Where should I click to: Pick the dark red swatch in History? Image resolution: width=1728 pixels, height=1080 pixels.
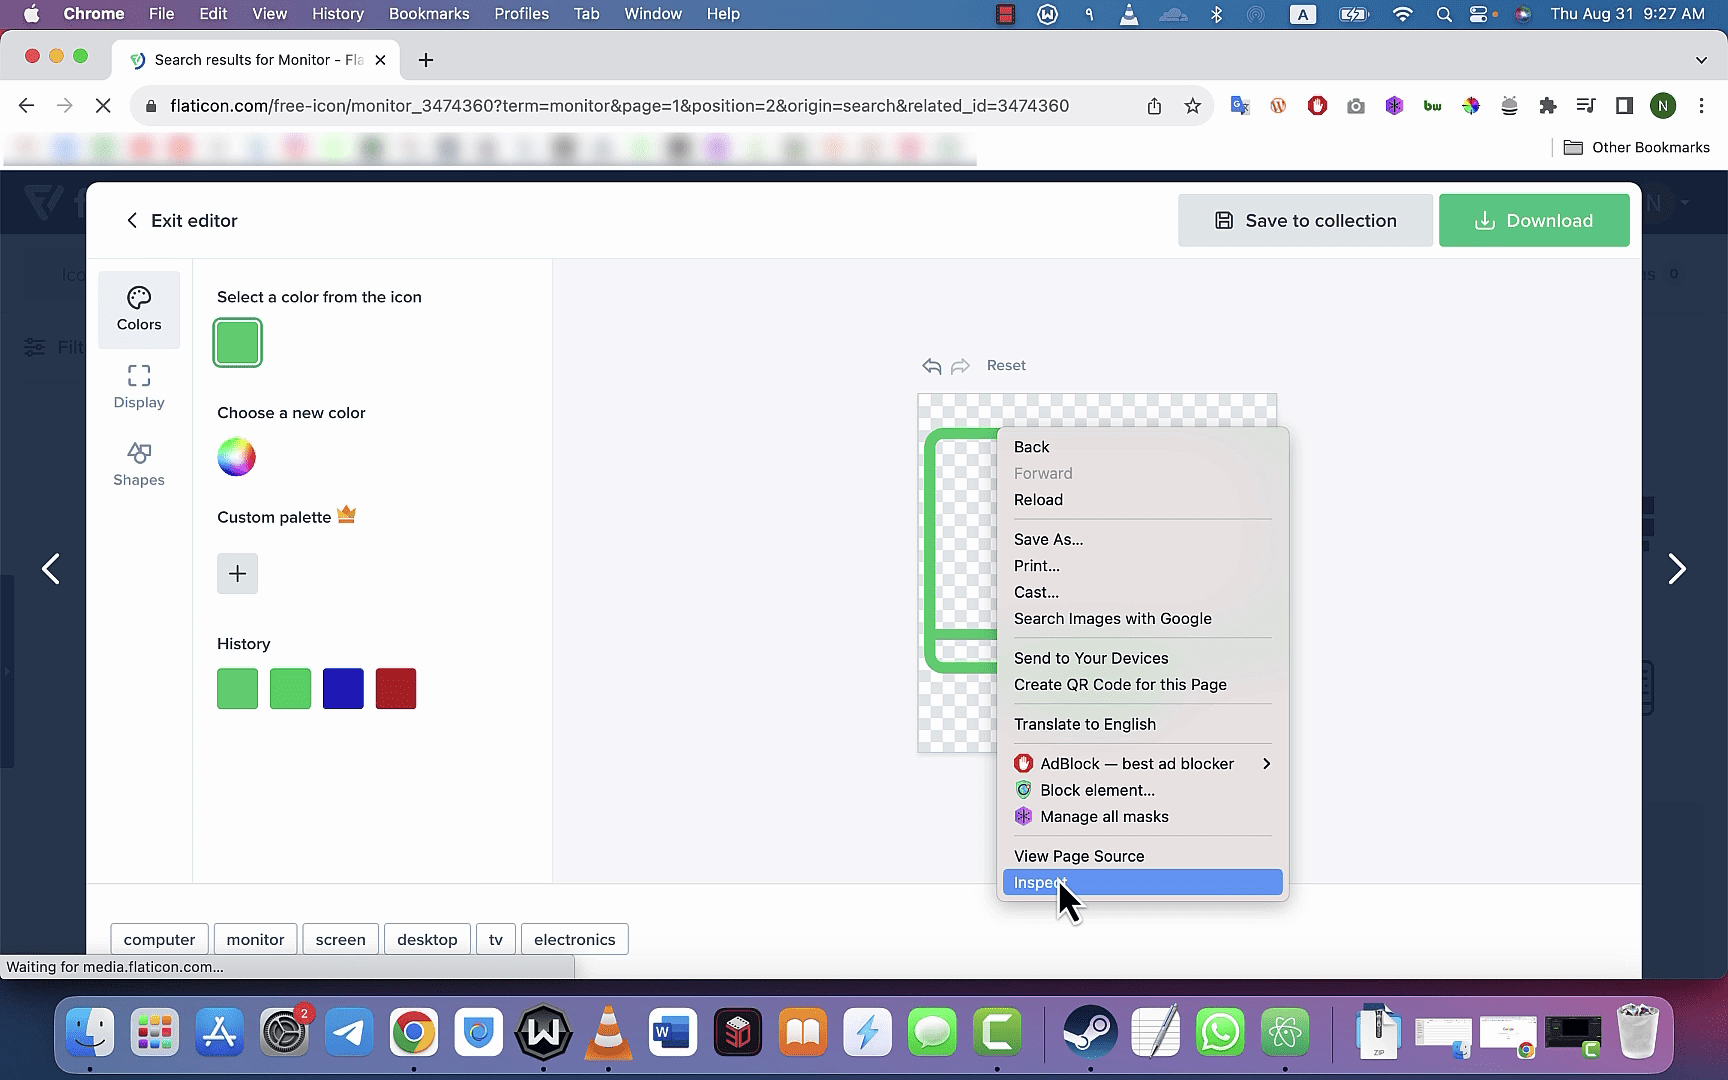click(396, 689)
